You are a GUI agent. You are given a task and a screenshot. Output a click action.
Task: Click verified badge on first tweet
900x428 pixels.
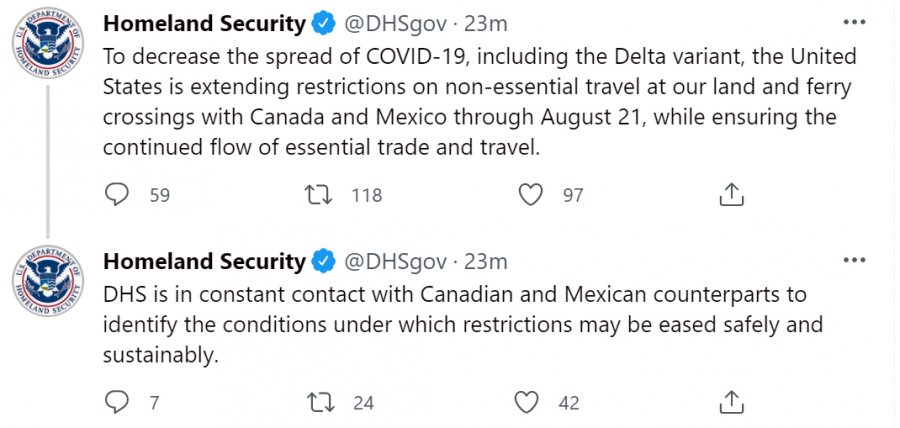(x=323, y=23)
